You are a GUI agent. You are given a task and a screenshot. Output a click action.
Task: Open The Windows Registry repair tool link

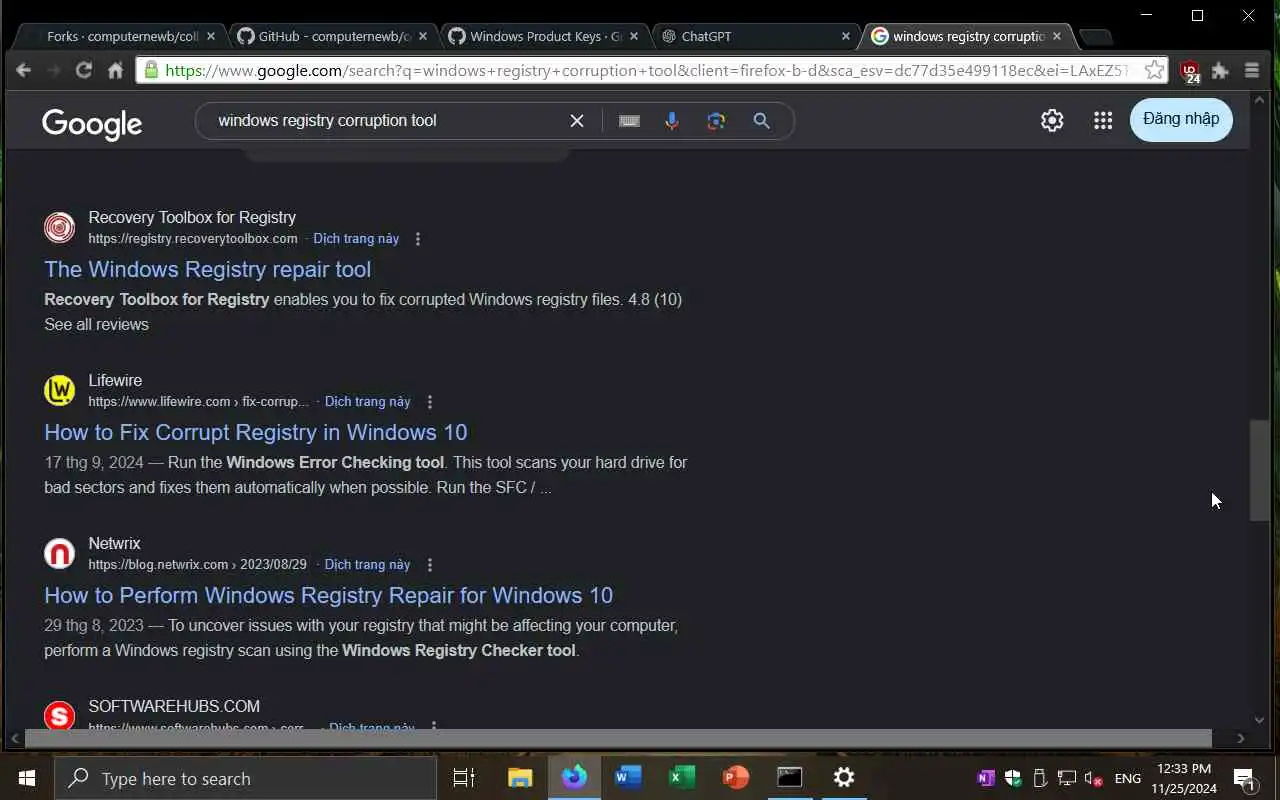tap(207, 269)
